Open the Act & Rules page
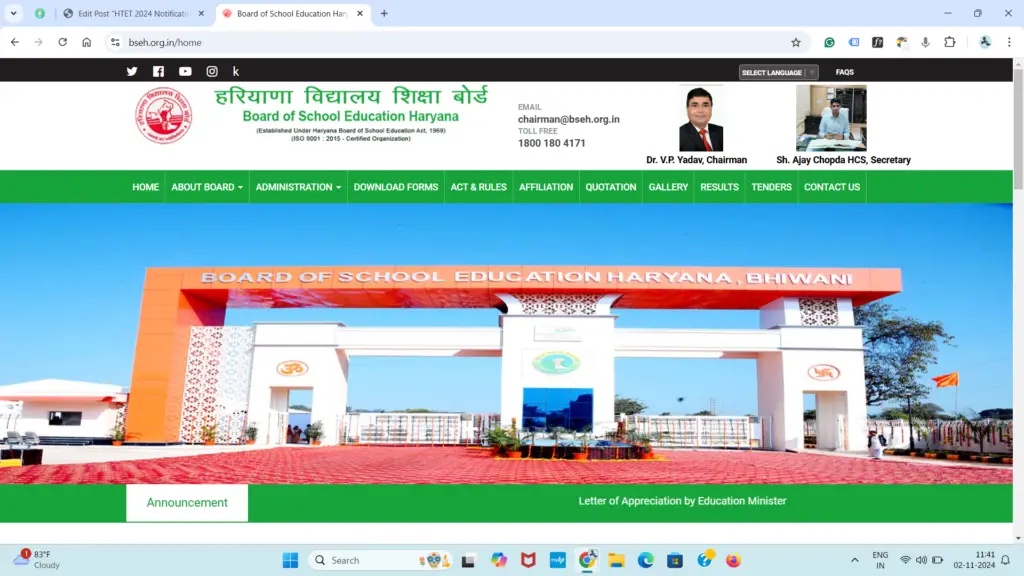Image resolution: width=1024 pixels, height=576 pixels. pos(479,187)
